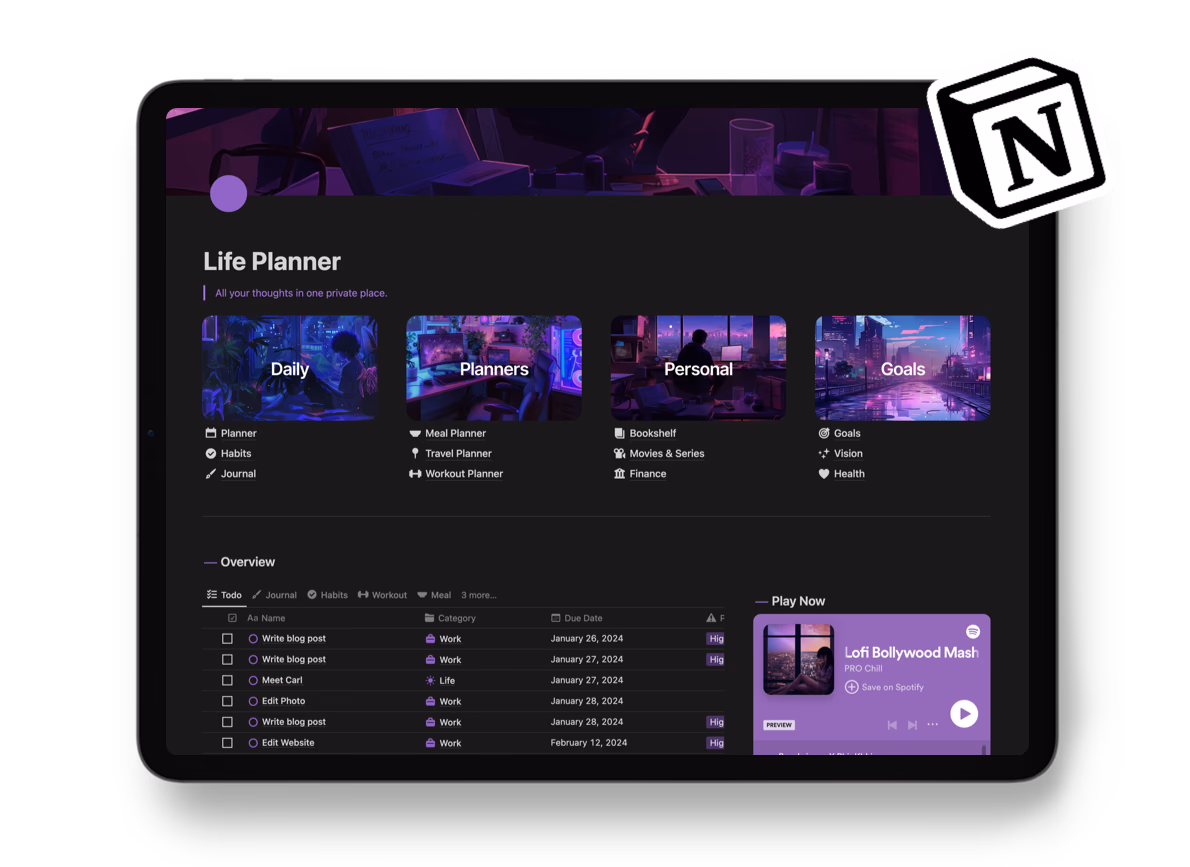Click the Category column header
This screenshot has width=1190, height=867.
pyautogui.click(x=450, y=618)
